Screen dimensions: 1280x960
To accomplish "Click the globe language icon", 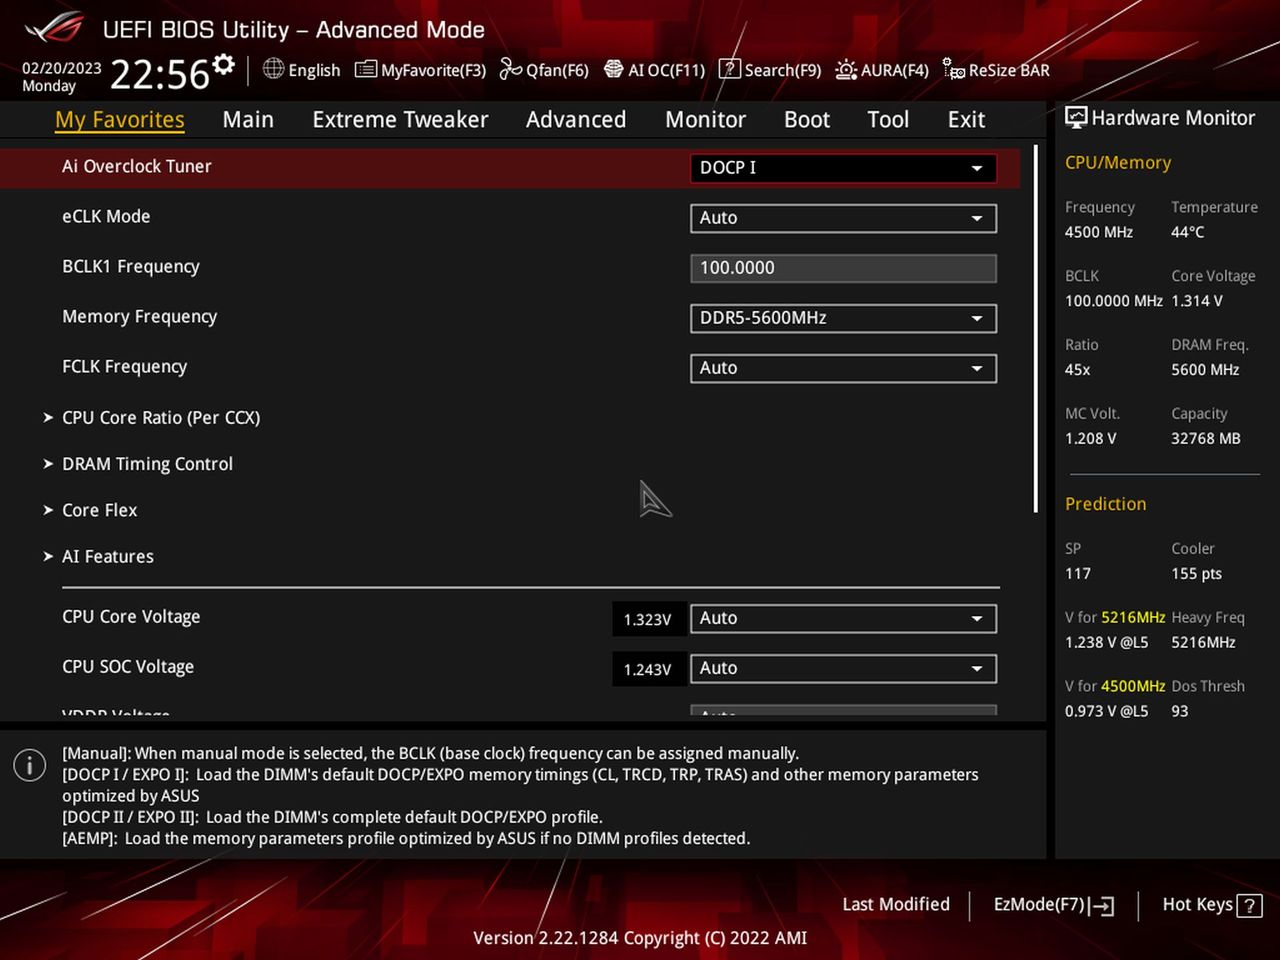I will coord(273,69).
